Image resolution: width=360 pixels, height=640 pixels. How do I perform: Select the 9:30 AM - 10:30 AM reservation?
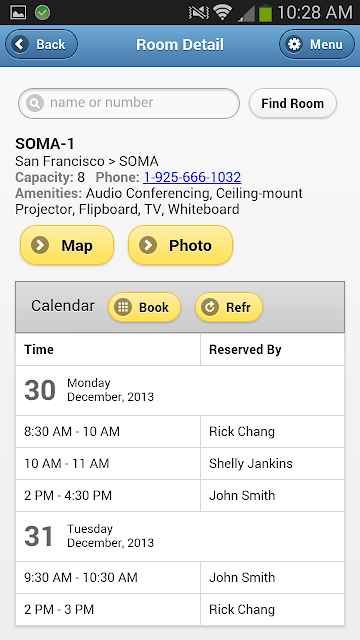tap(180, 577)
